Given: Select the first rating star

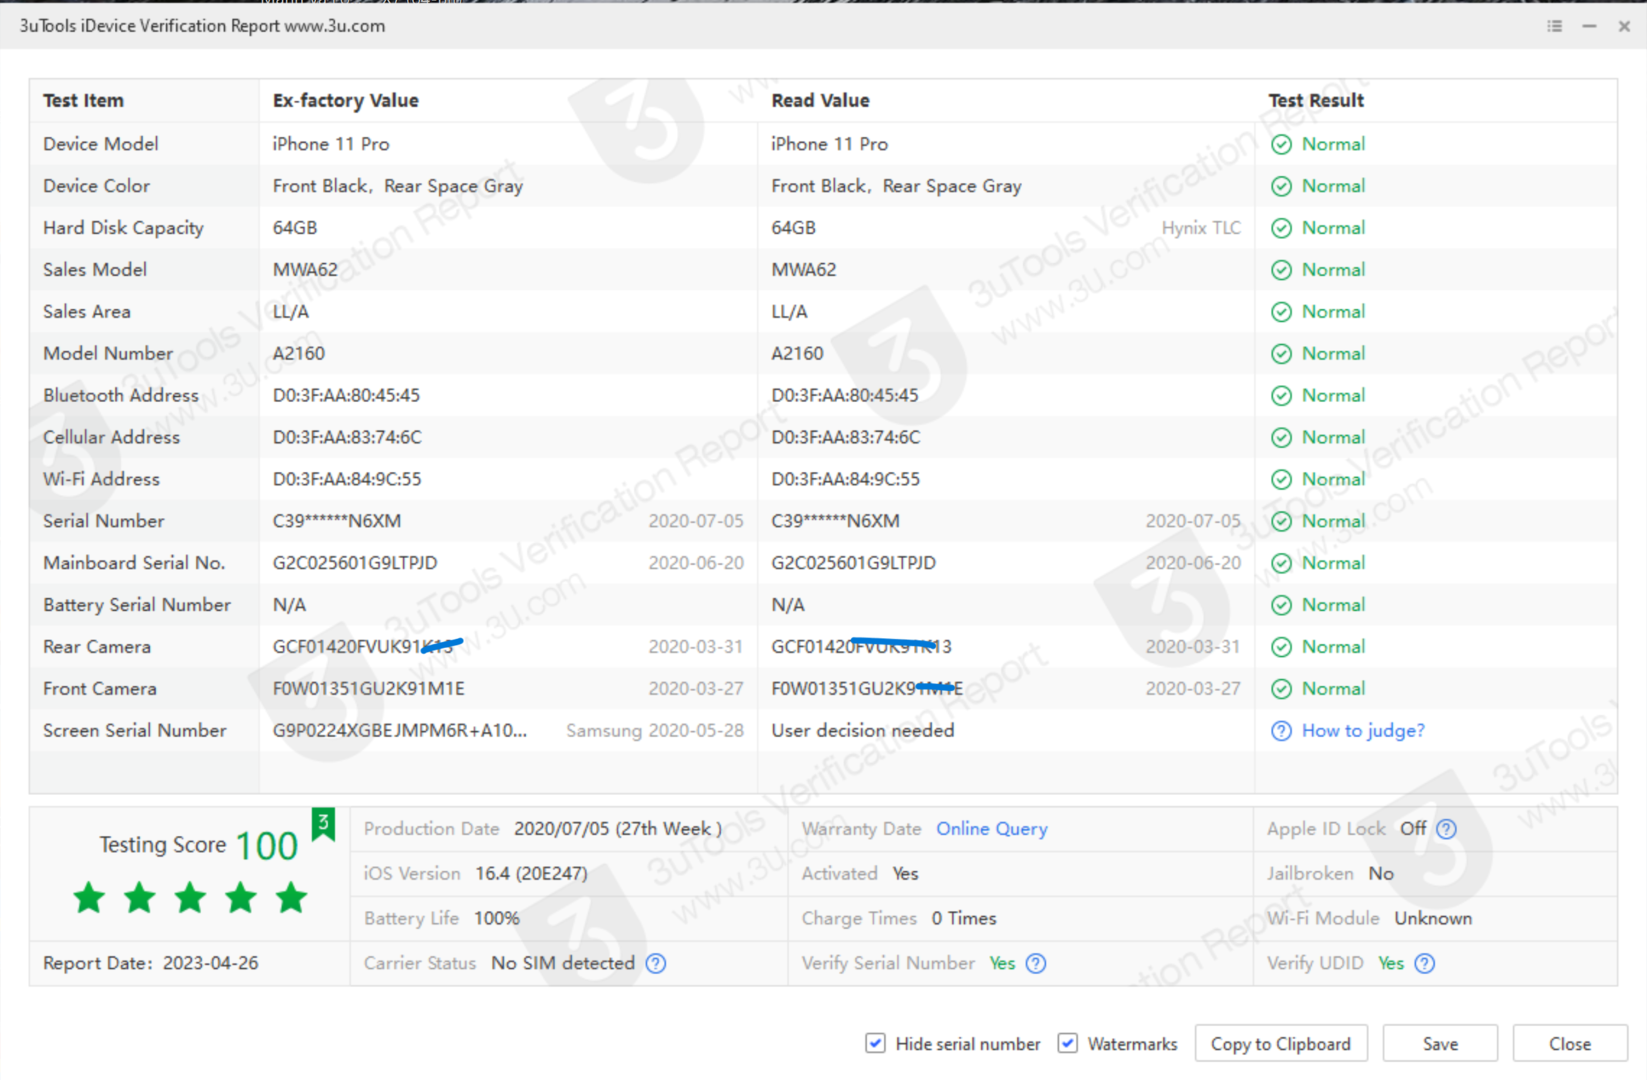Looking at the screenshot, I should pos(89,897).
